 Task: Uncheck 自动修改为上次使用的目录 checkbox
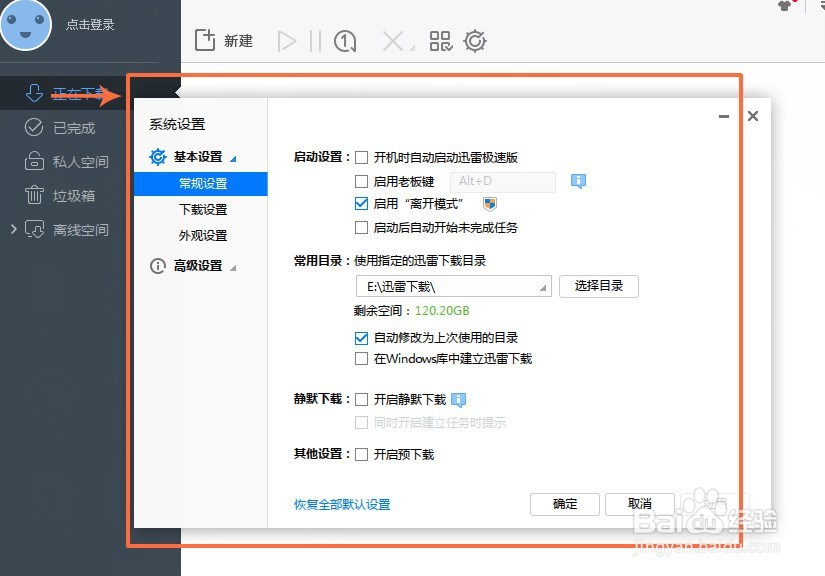pos(361,338)
